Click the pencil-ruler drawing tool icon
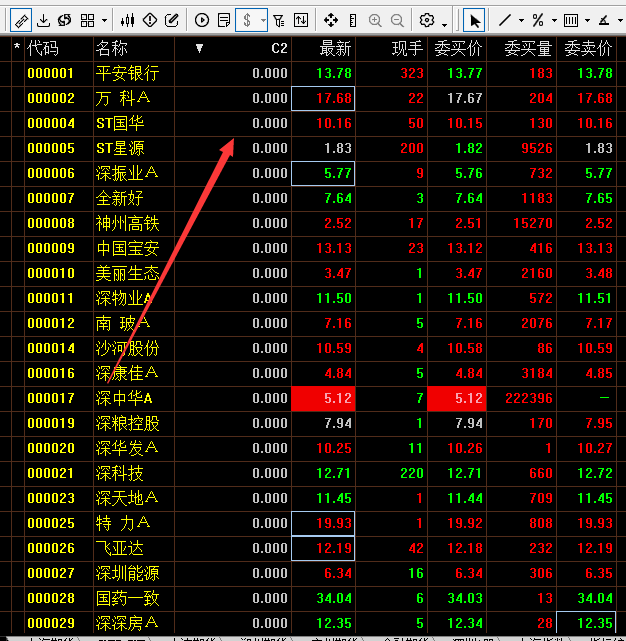The width and height of the screenshot is (626, 641). click(x=21, y=20)
